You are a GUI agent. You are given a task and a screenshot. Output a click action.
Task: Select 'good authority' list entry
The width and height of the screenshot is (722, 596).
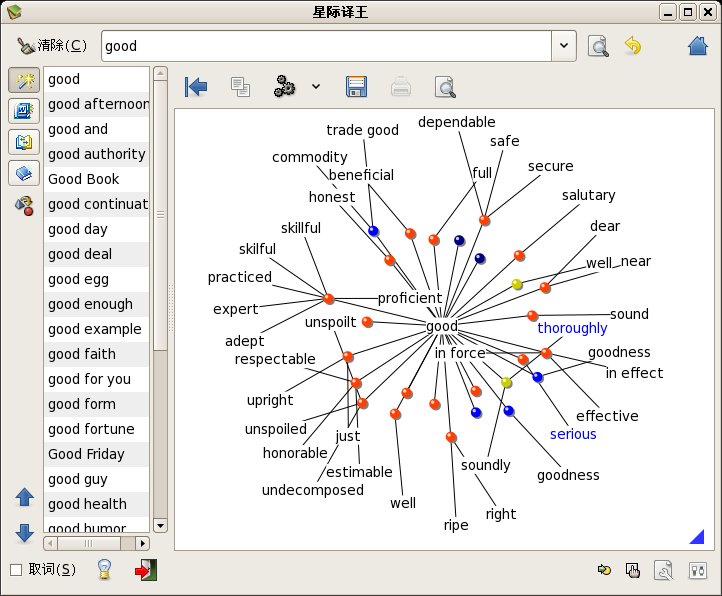[96, 154]
